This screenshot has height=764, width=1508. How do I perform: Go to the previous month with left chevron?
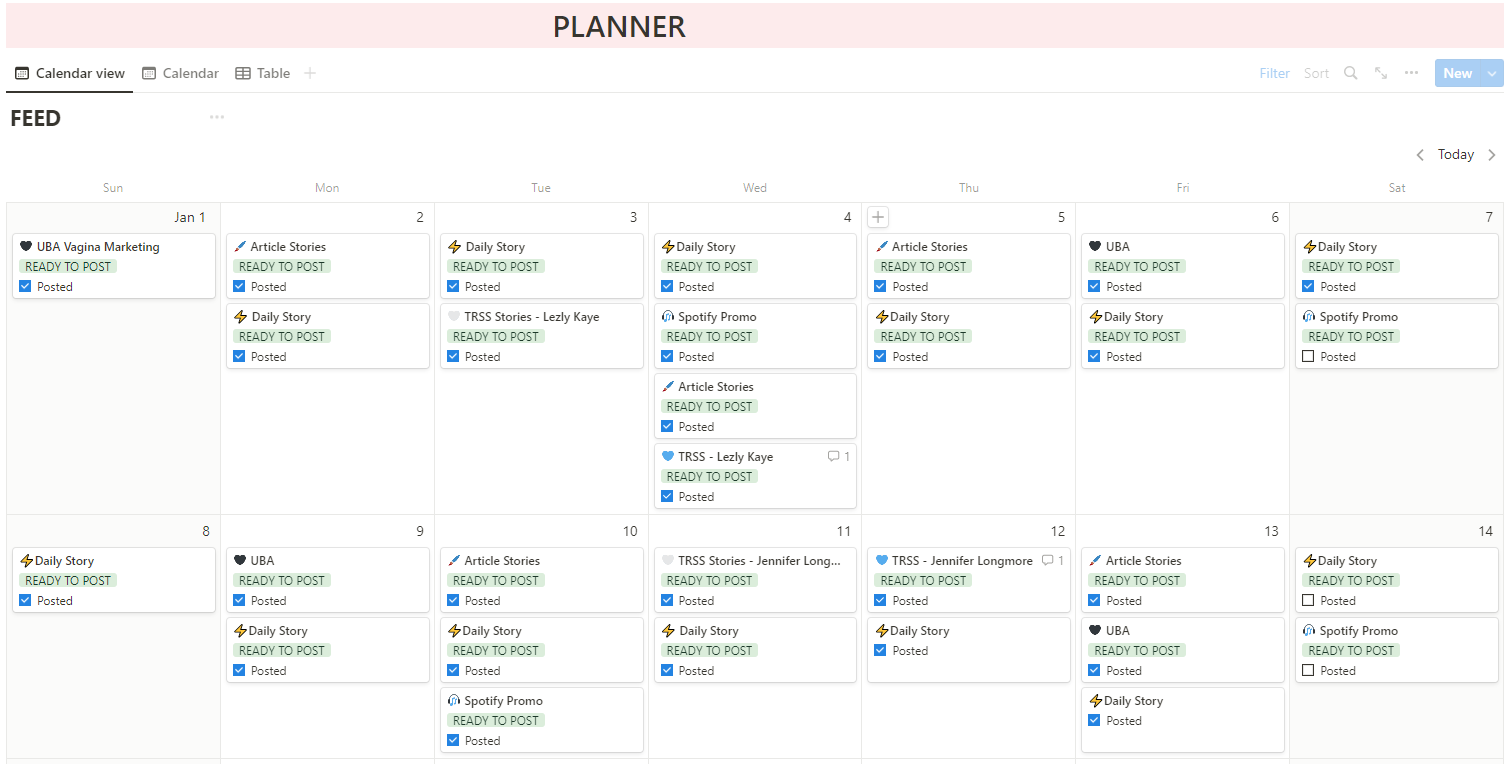tap(1420, 155)
